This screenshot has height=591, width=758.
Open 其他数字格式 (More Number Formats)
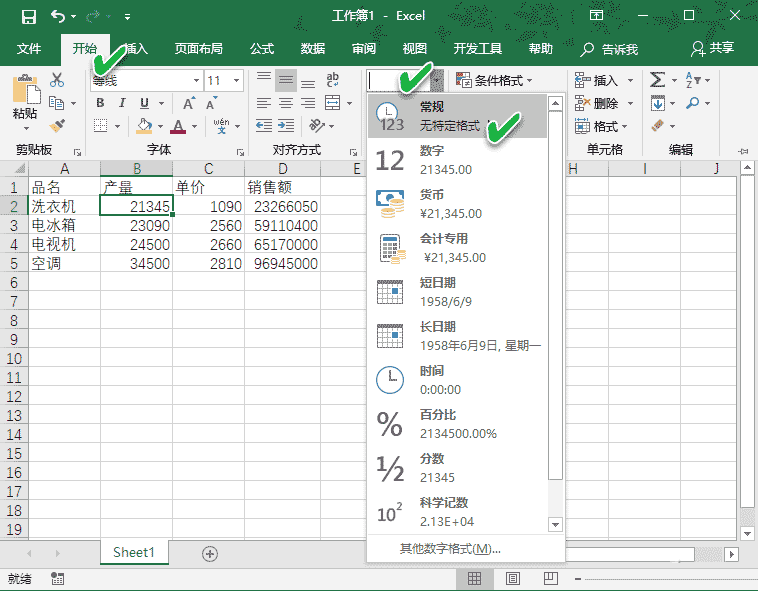[x=450, y=548]
